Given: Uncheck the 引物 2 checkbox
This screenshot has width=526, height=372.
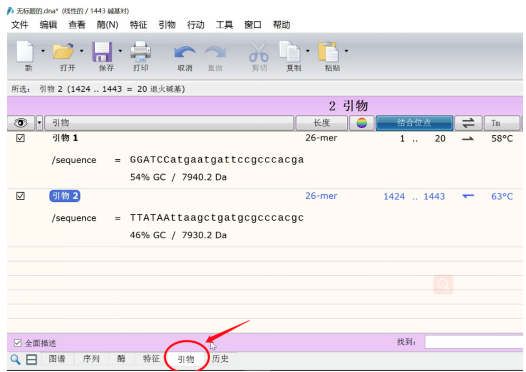Looking at the screenshot, I should click(x=20, y=196).
